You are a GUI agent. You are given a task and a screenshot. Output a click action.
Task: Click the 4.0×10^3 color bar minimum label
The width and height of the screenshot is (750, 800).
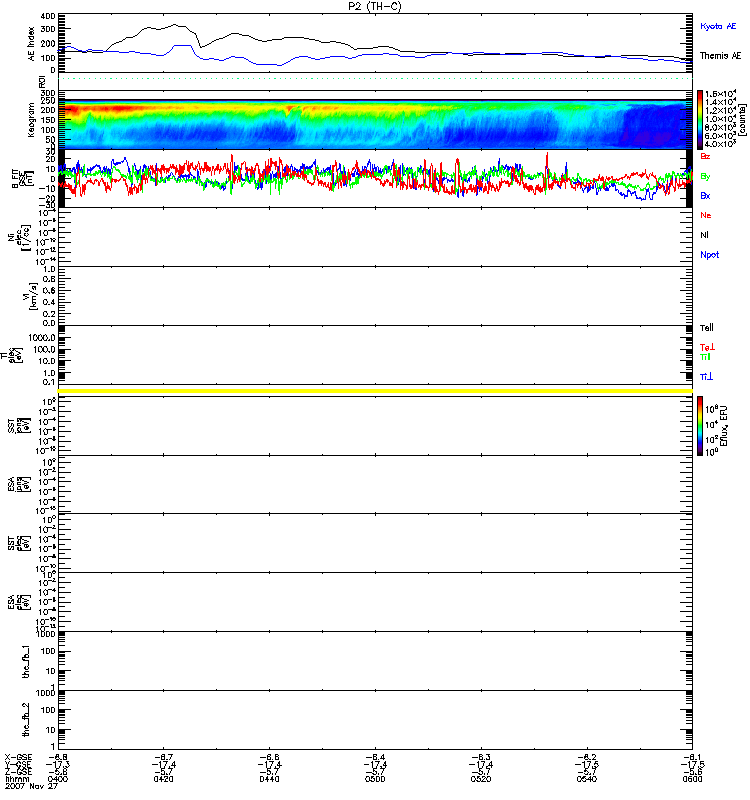[x=720, y=144]
